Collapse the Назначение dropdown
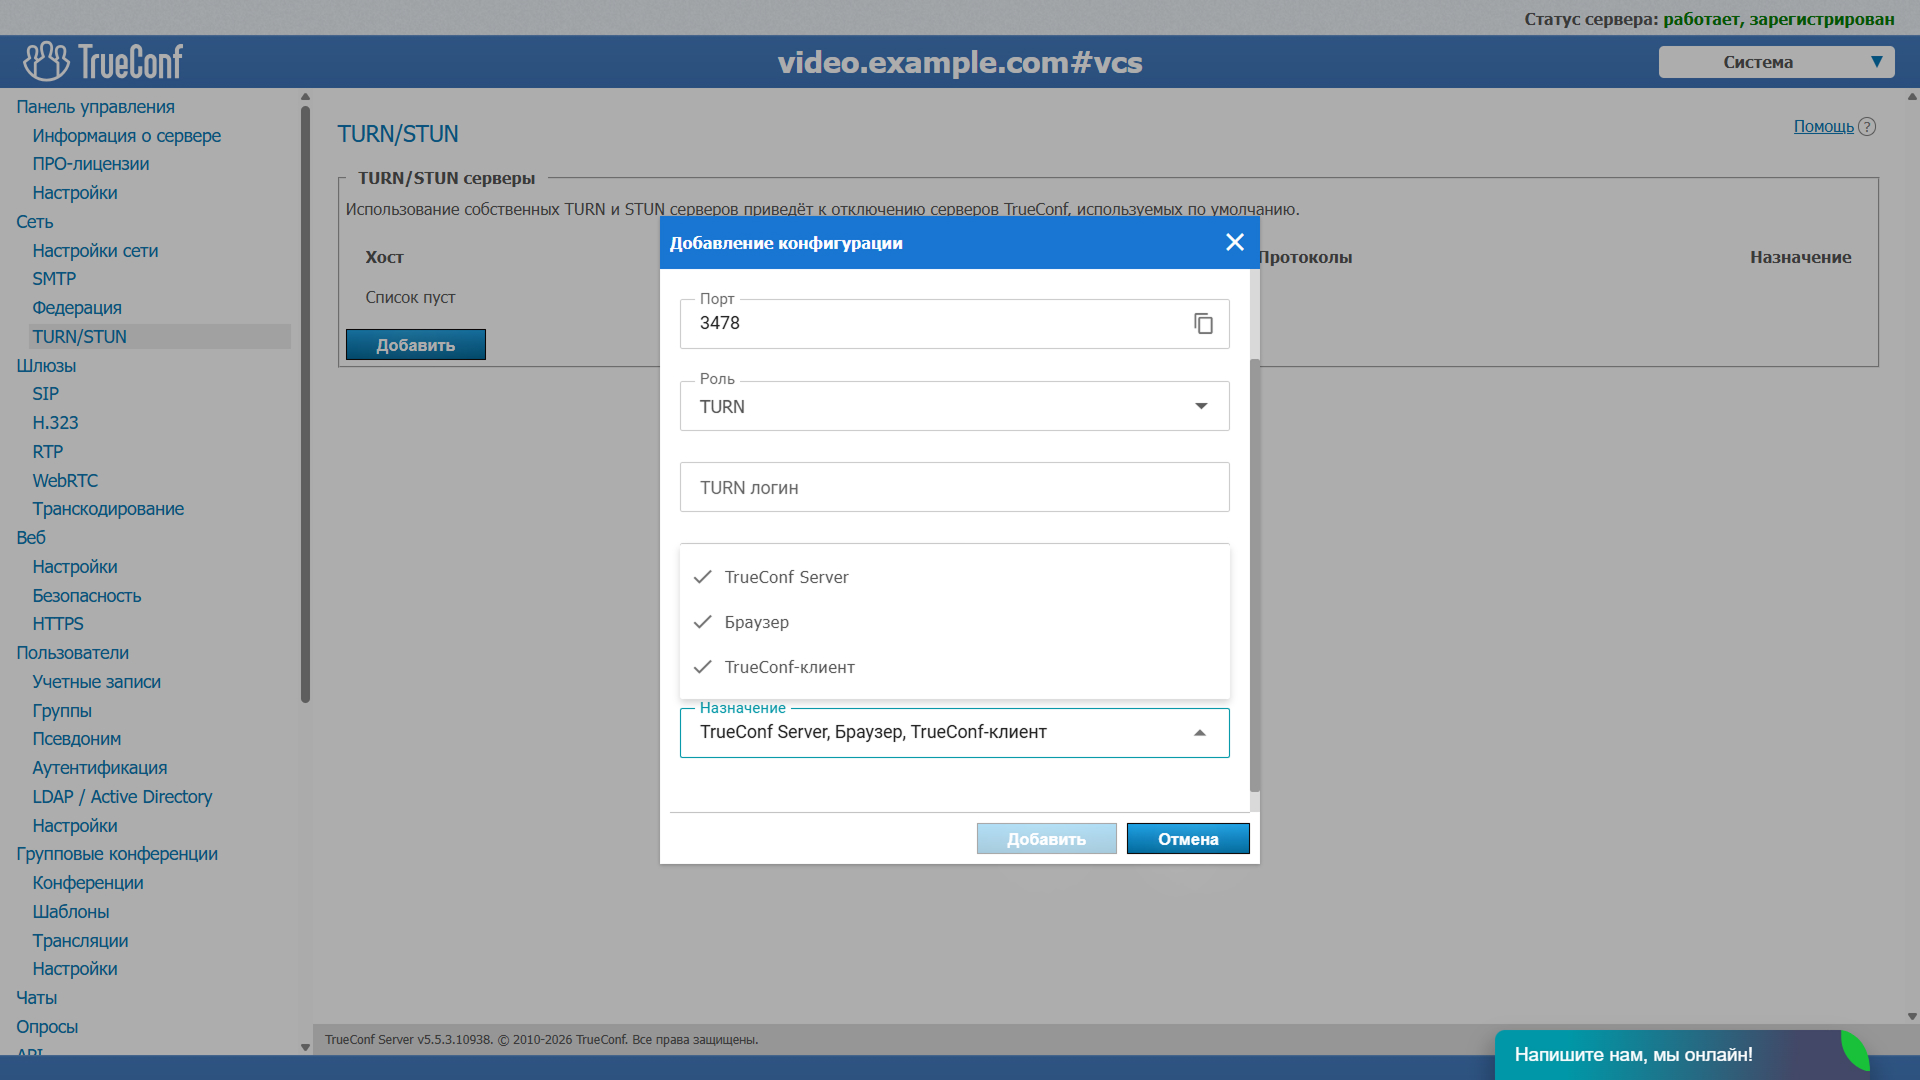The width and height of the screenshot is (1920, 1080). 1200,733
